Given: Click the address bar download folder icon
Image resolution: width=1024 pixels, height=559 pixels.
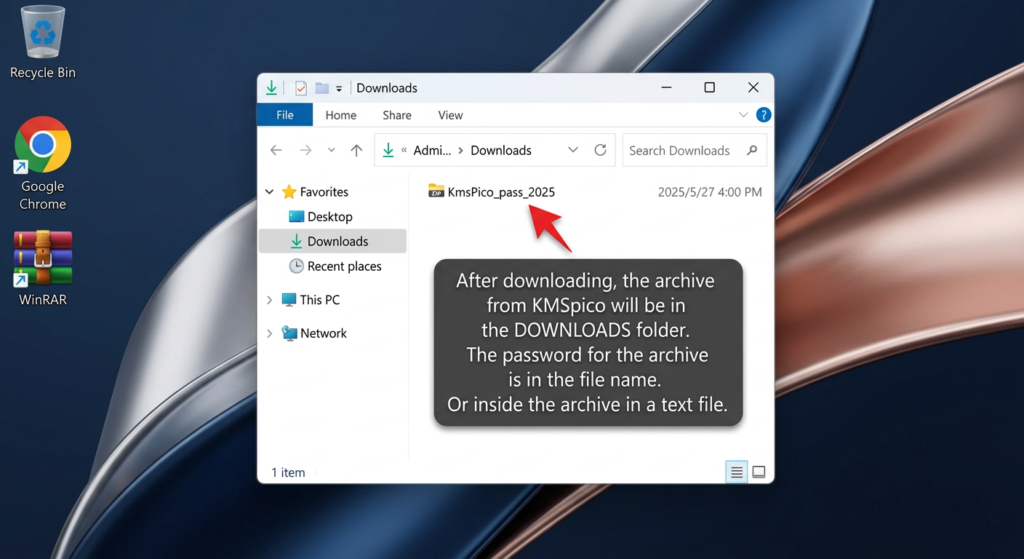Looking at the screenshot, I should click(388, 150).
